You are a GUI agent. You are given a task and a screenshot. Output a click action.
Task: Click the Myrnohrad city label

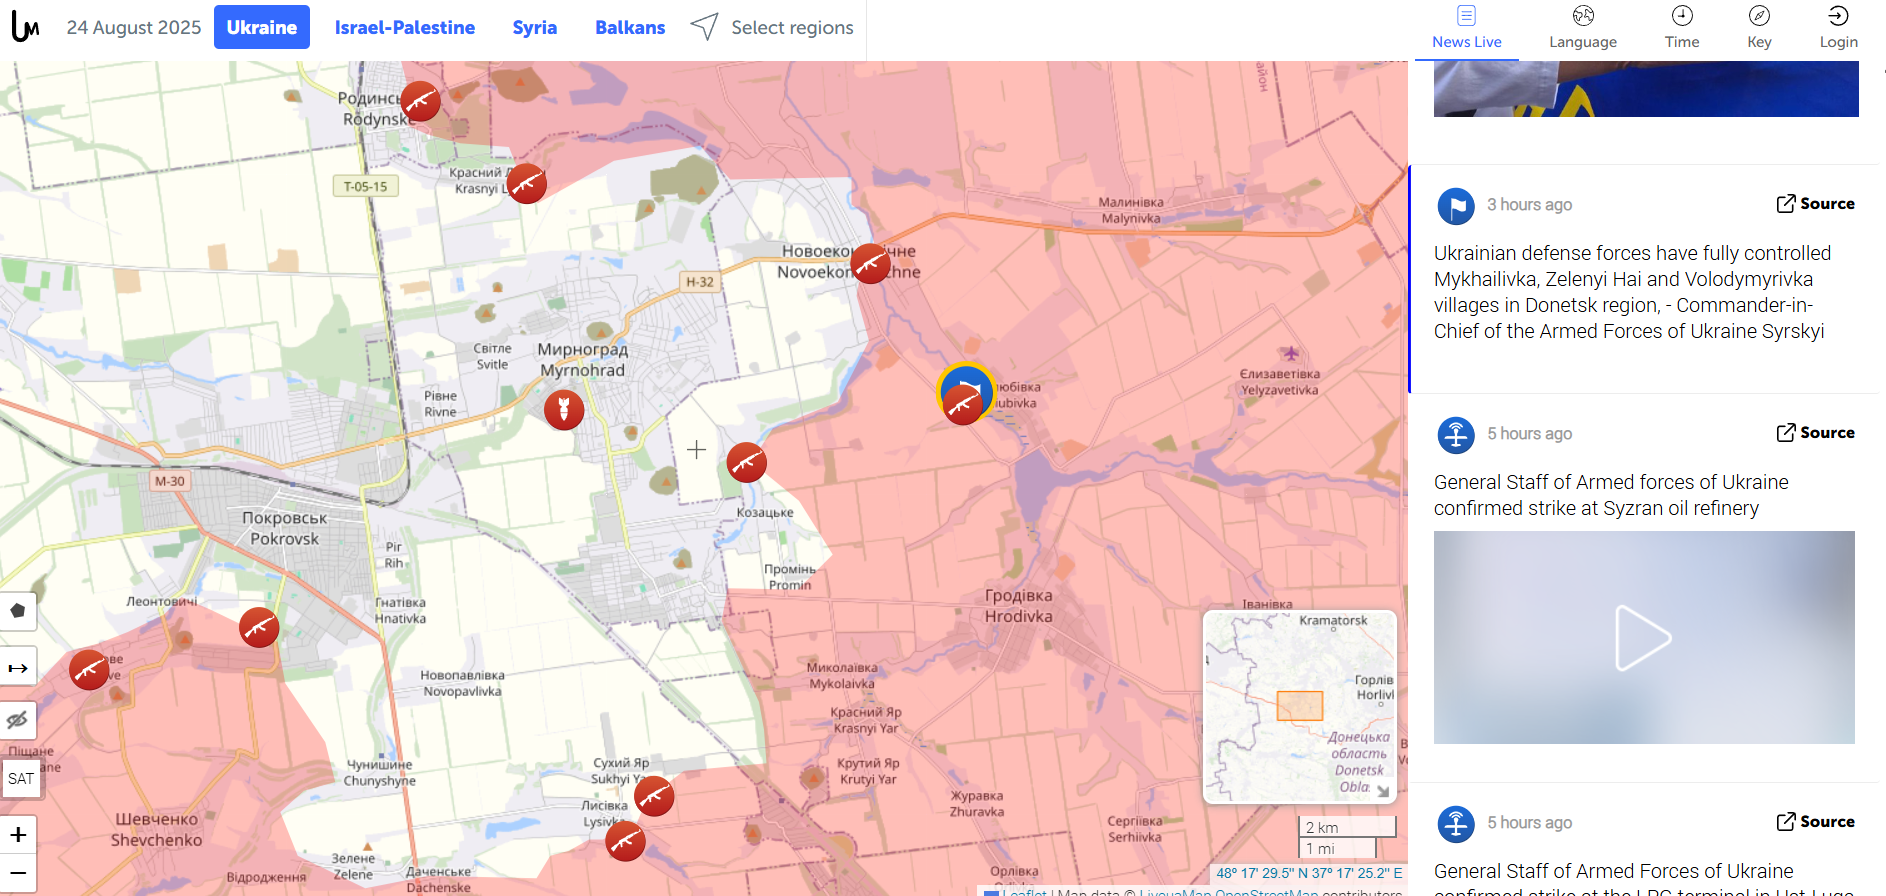pos(583,360)
